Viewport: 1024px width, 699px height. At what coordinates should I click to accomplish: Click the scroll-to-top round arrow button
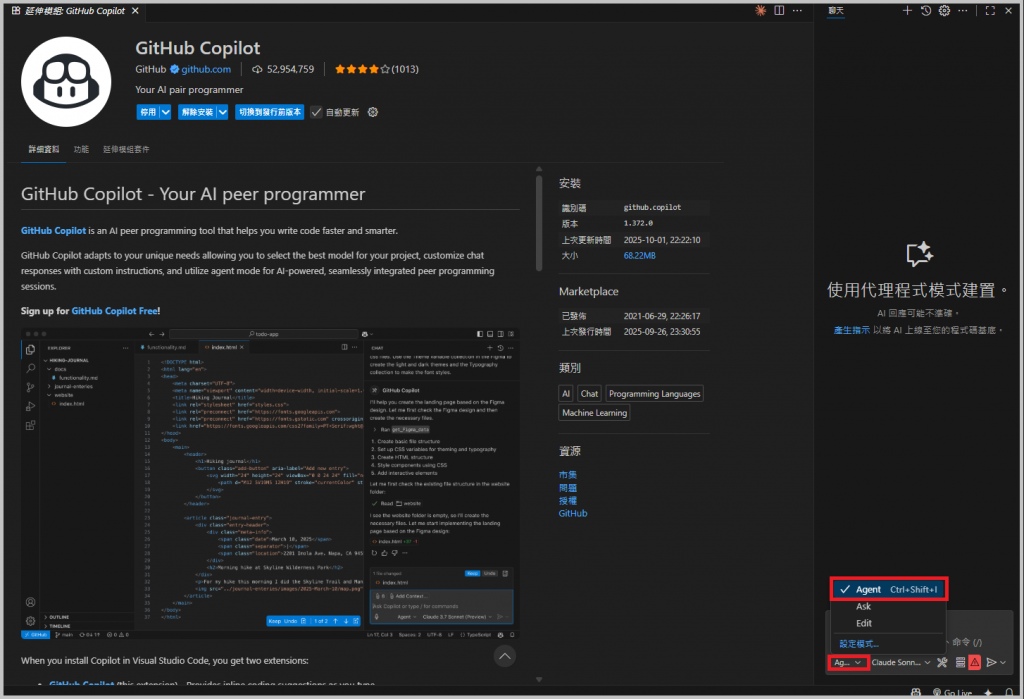click(505, 656)
